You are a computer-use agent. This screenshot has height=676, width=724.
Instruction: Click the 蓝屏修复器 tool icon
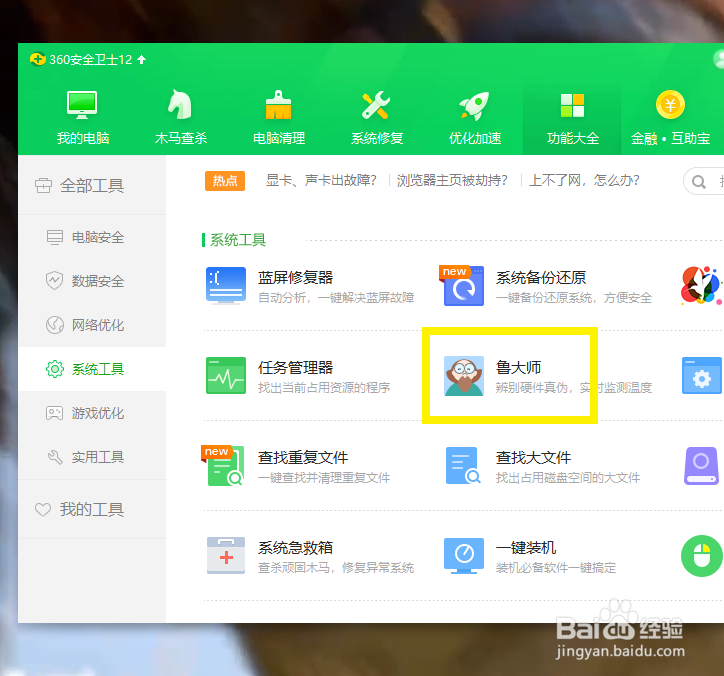coord(226,285)
